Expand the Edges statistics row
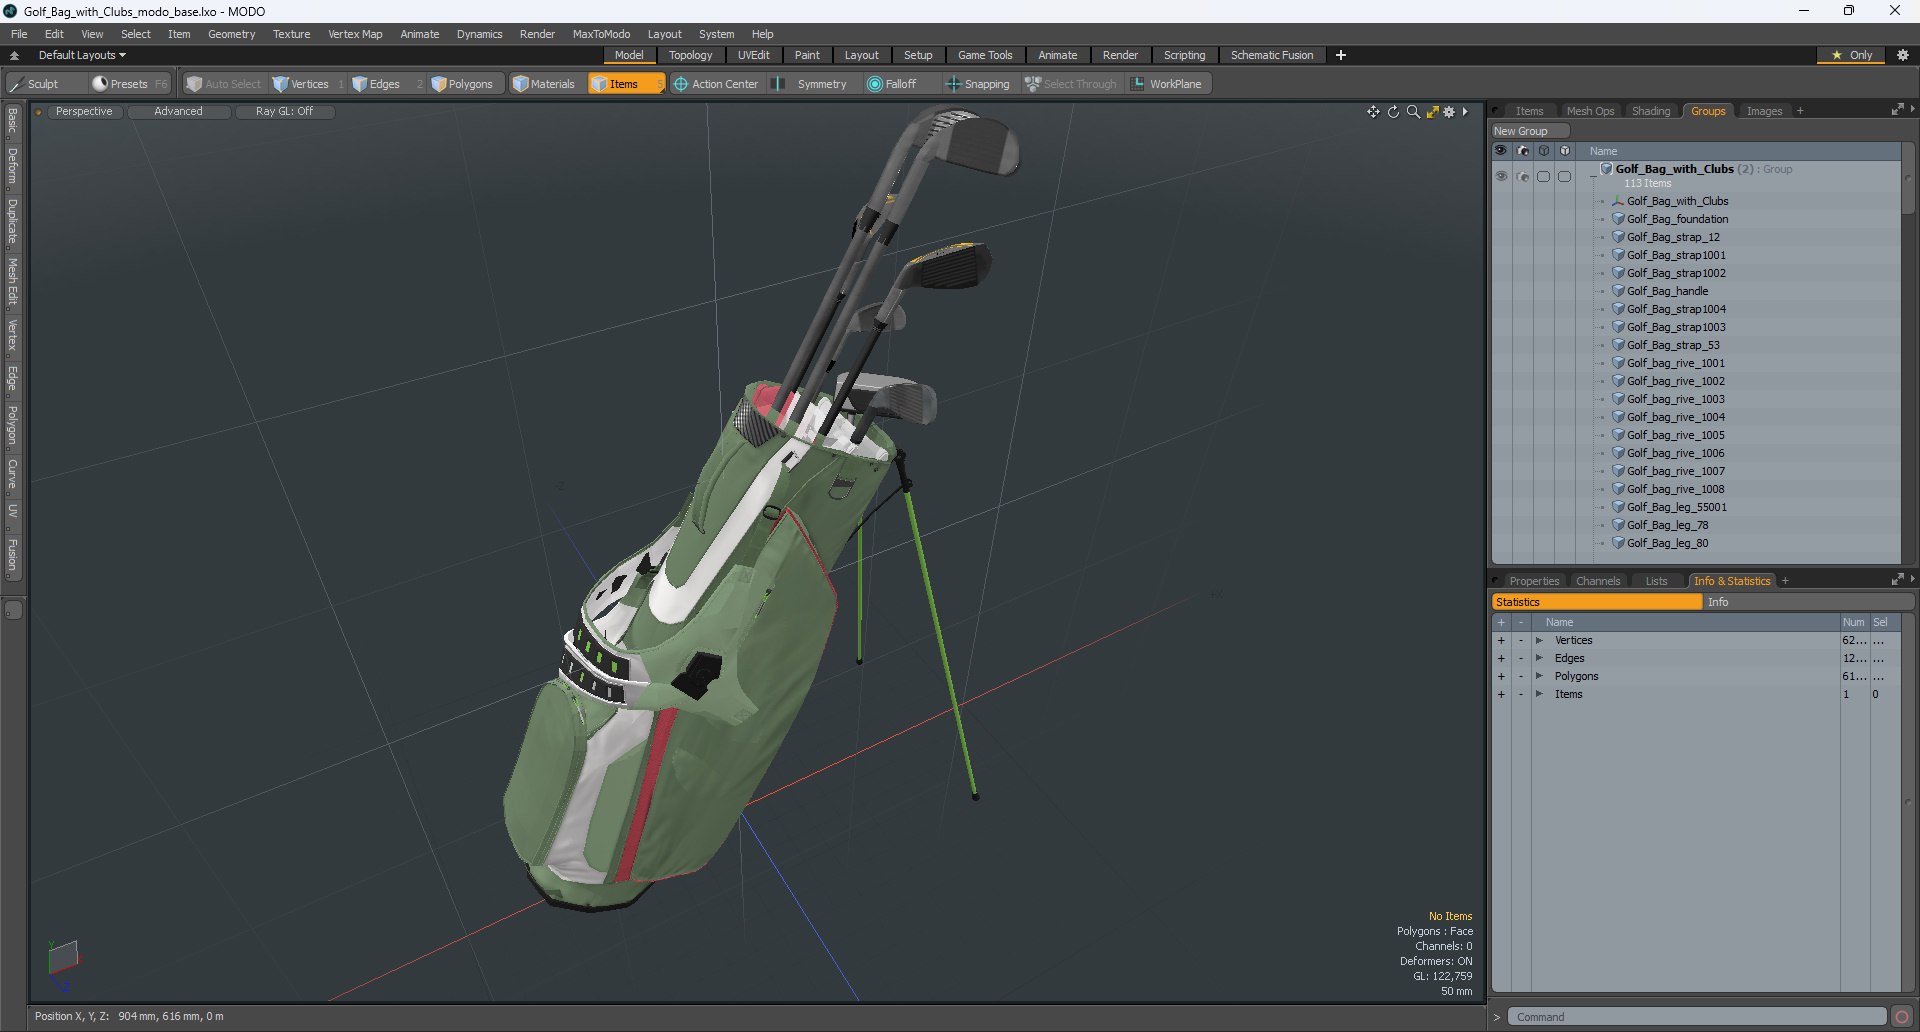1920x1032 pixels. pos(1539,658)
